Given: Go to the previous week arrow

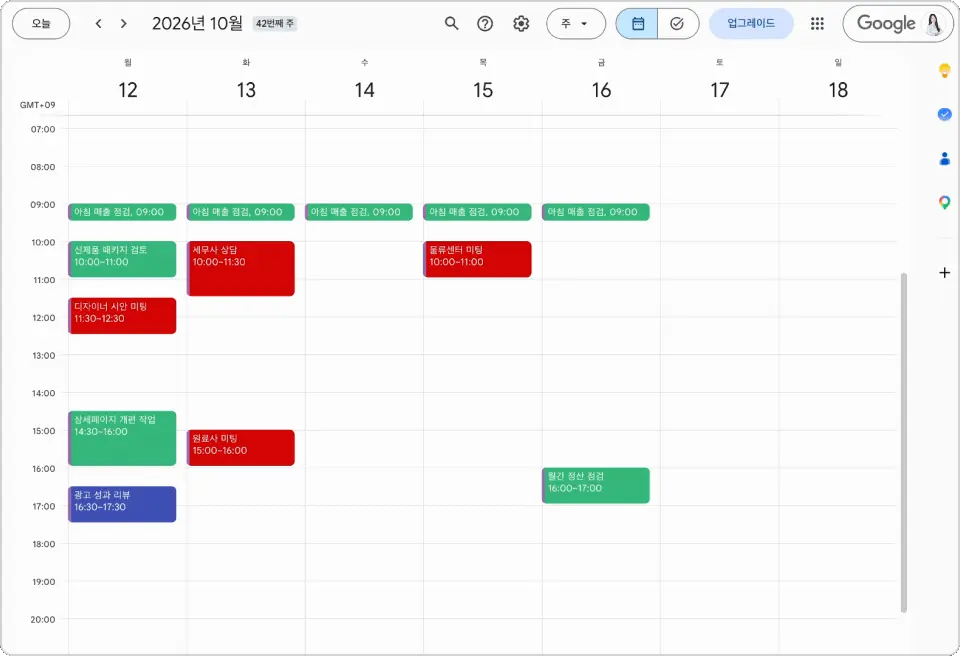Looking at the screenshot, I should point(99,24).
